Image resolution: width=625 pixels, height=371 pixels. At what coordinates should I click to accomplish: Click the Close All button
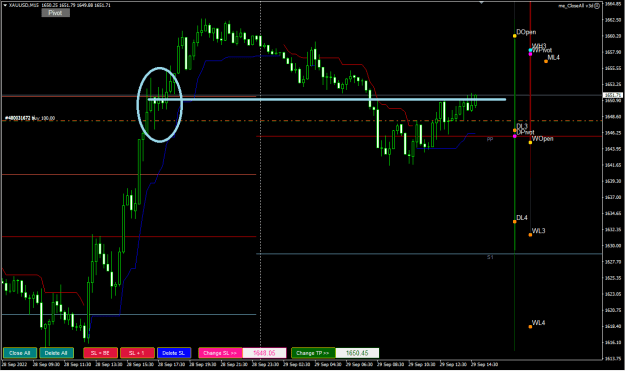click(20, 353)
